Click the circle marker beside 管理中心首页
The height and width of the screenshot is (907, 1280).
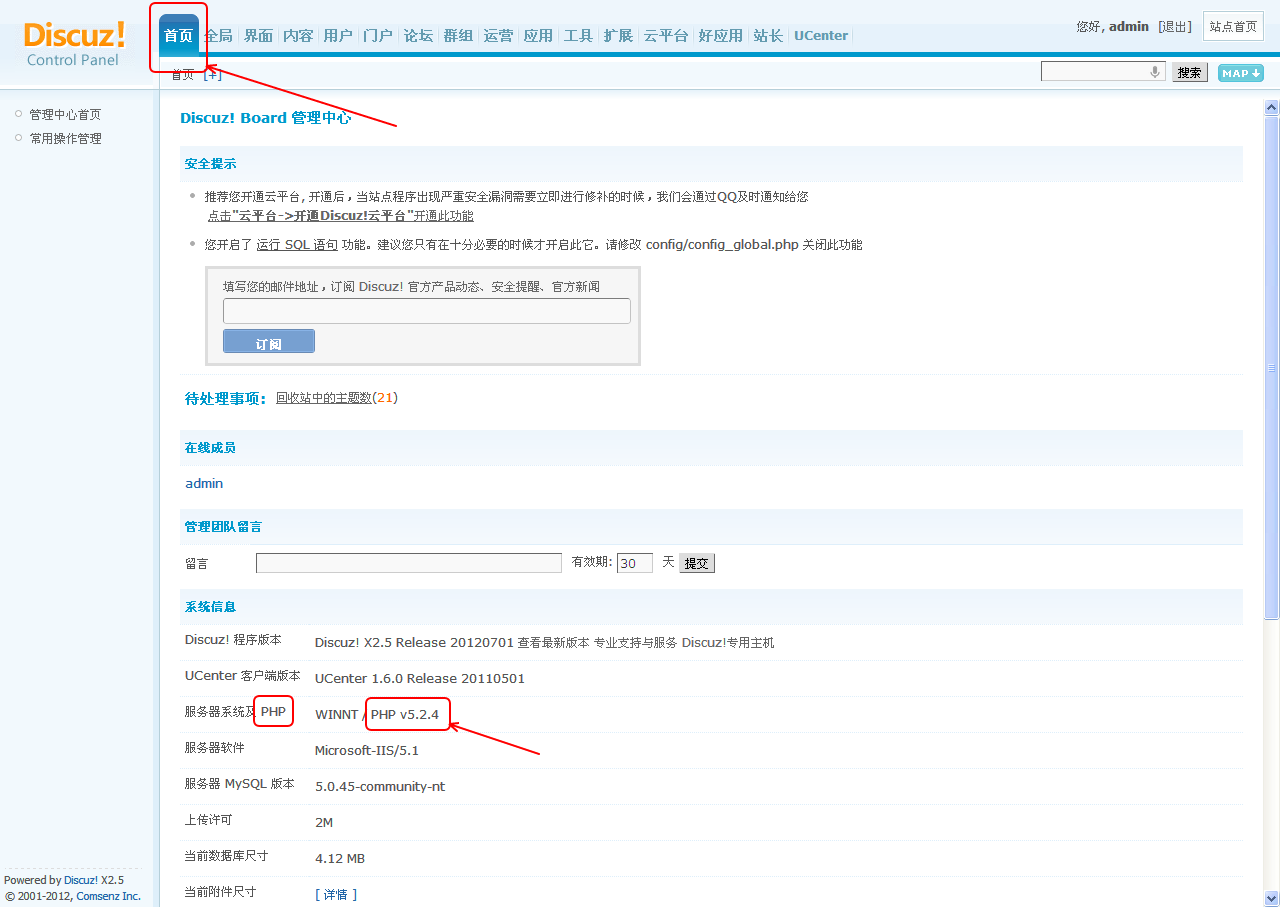point(18,113)
